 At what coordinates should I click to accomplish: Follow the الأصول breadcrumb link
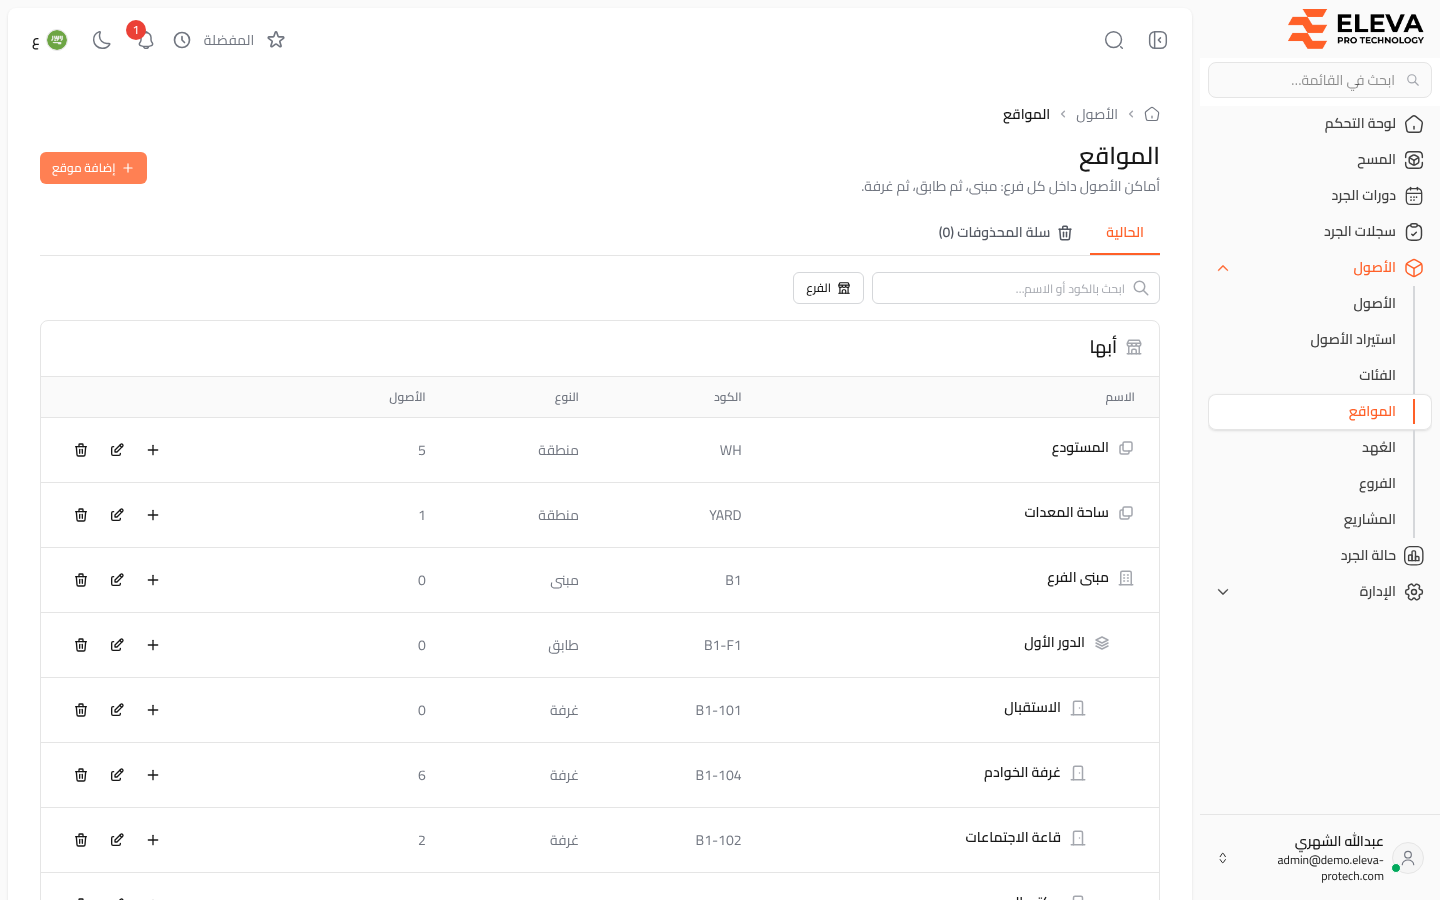[1097, 115]
